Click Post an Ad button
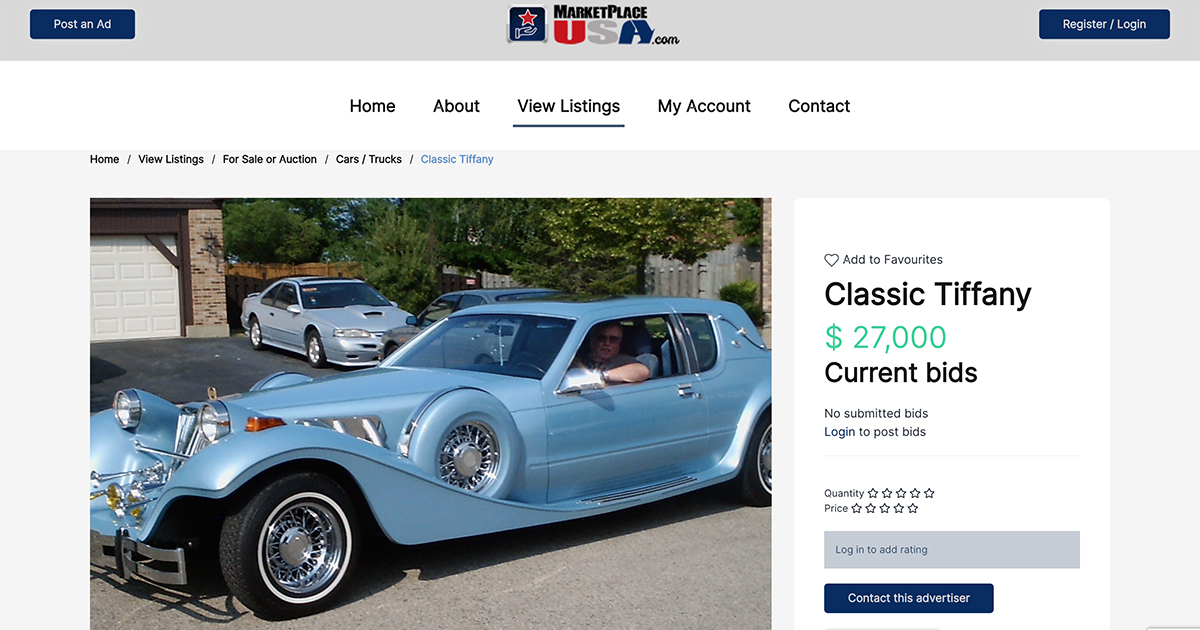Image resolution: width=1200 pixels, height=630 pixels. (x=82, y=24)
